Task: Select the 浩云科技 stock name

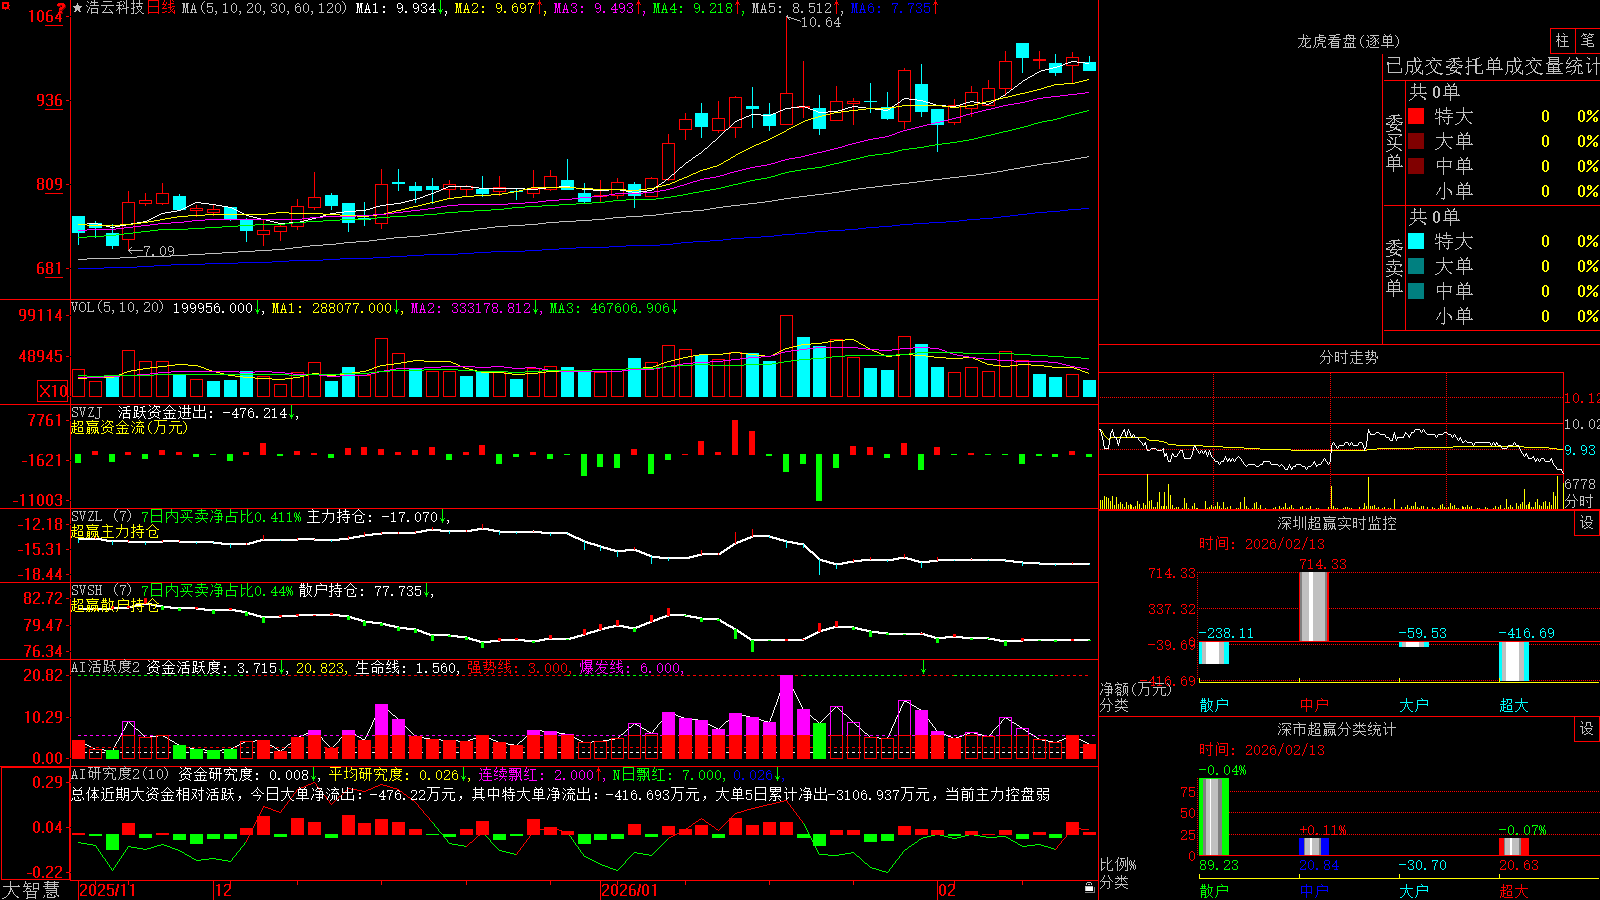Action: pyautogui.click(x=115, y=8)
